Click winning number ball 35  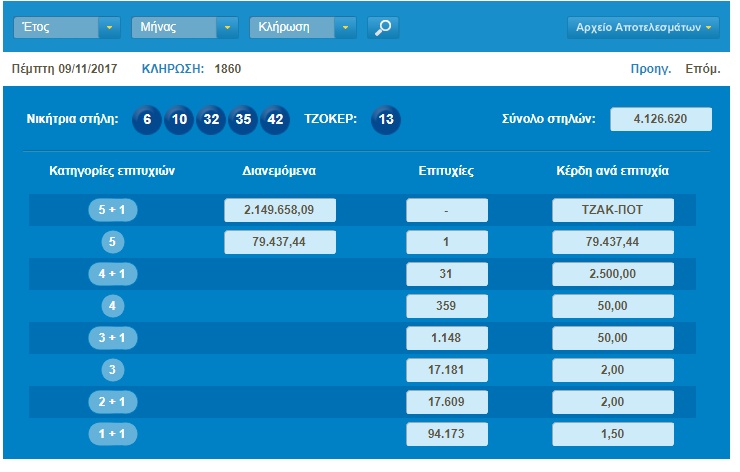coord(243,119)
